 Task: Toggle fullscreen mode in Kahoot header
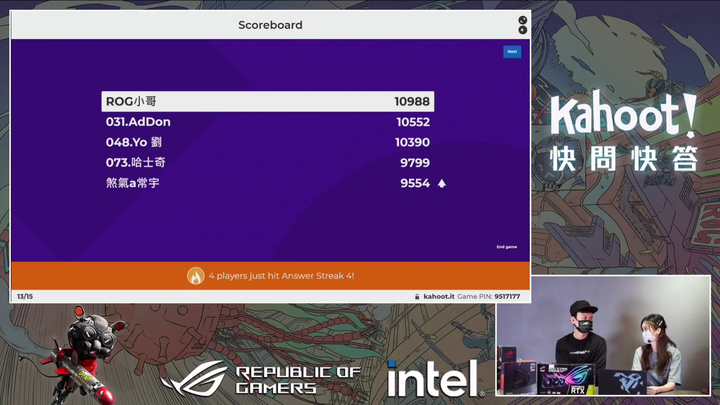pos(523,20)
